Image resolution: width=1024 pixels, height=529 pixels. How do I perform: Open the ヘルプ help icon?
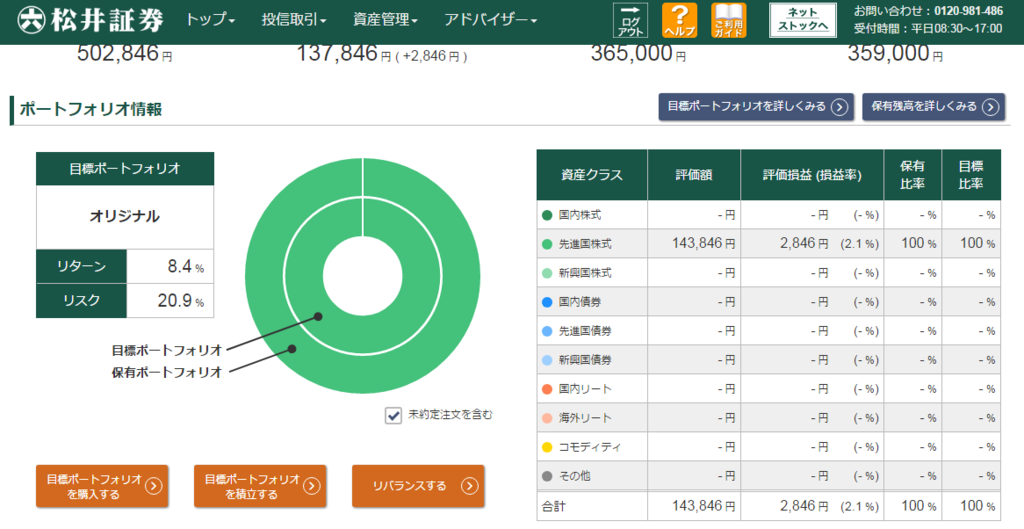[679, 20]
